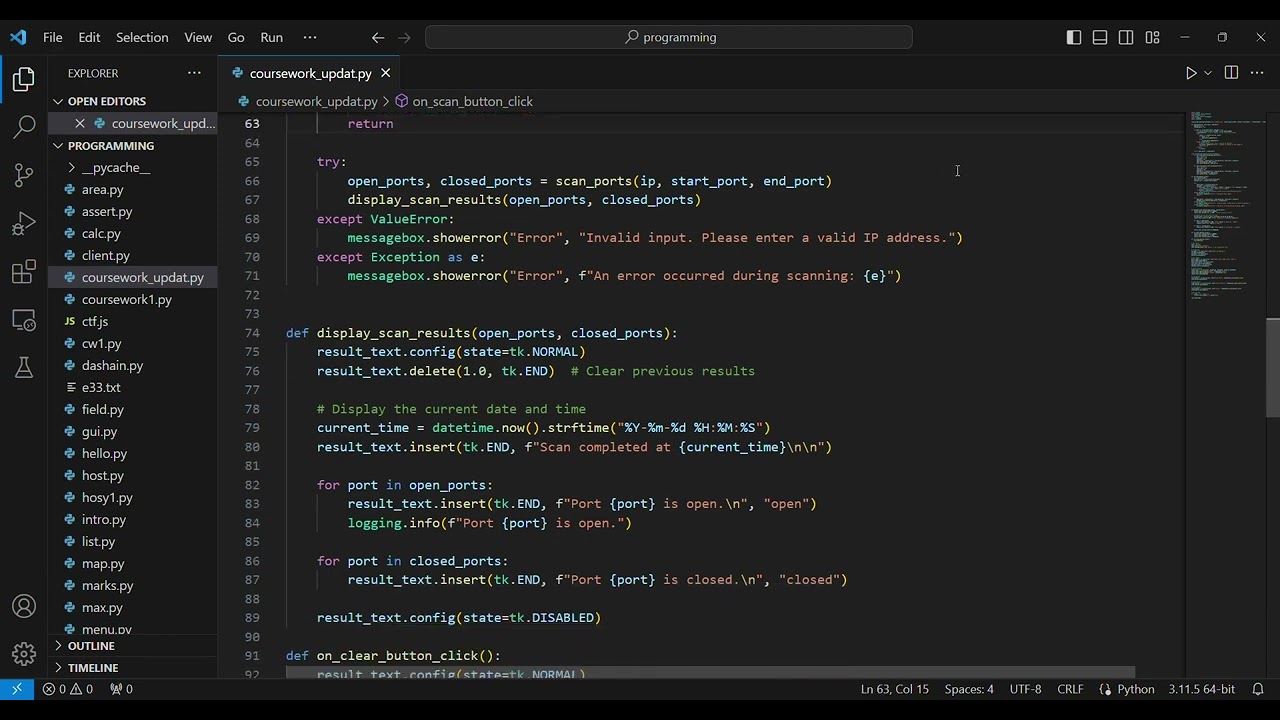Click Ln 63, Col 15 status
Viewport: 1280px width, 720px height.
coord(894,689)
